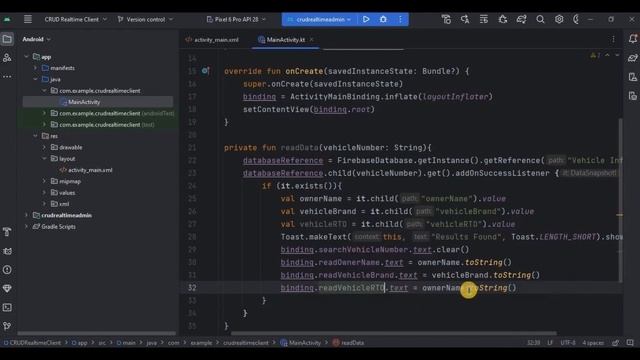Open CRUD Realtime Client project dropdown
Image resolution: width=640 pixels, height=360 pixels.
point(76,19)
